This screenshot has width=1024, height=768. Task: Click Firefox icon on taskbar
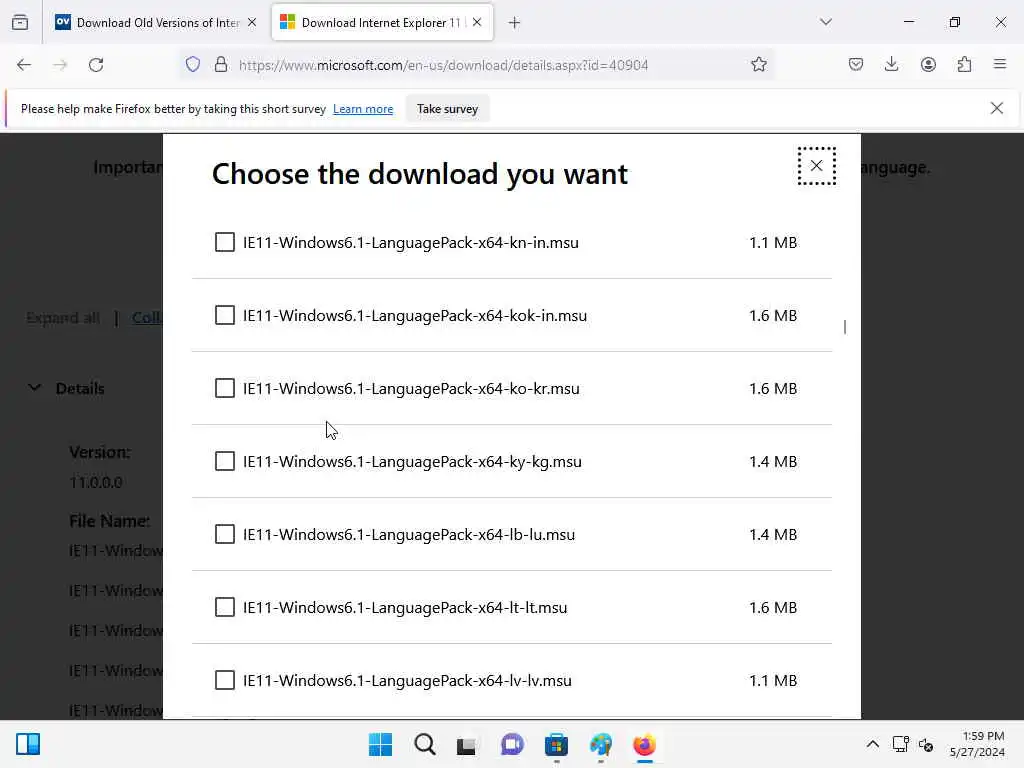click(x=644, y=744)
